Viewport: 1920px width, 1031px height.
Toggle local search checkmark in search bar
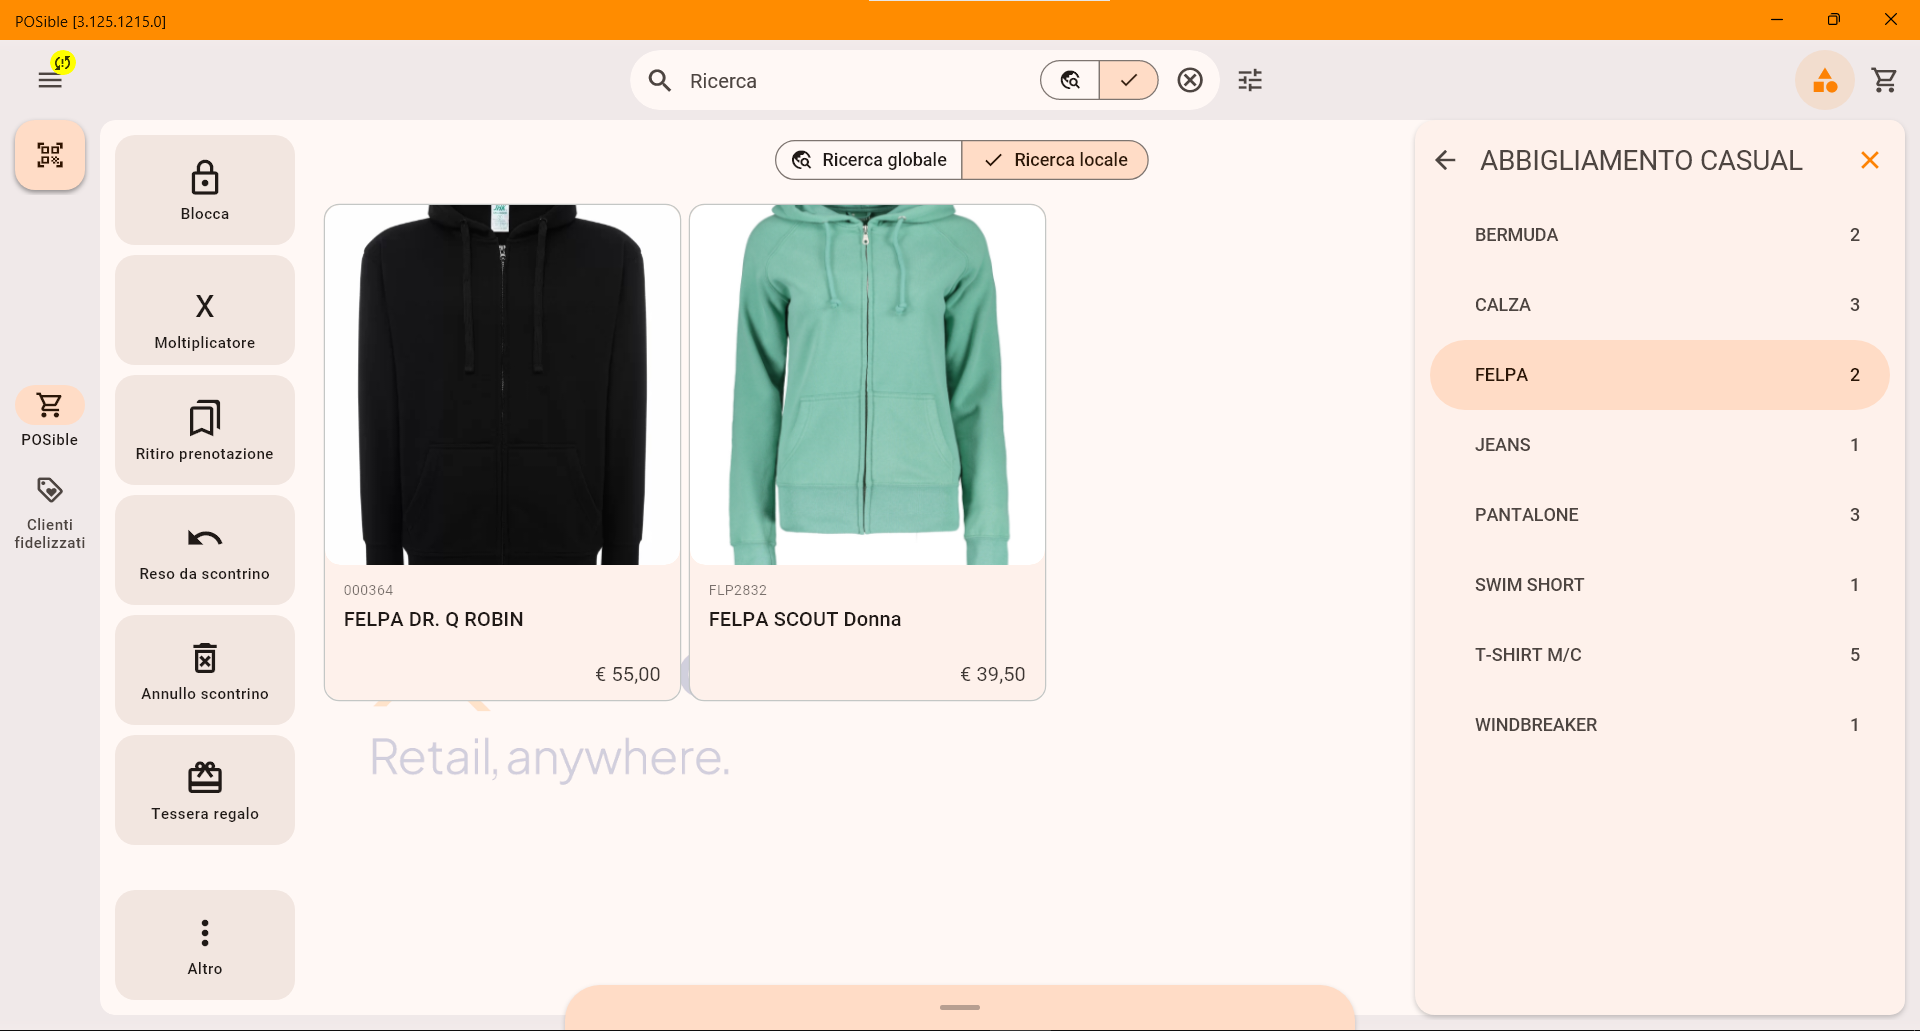coord(1129,80)
